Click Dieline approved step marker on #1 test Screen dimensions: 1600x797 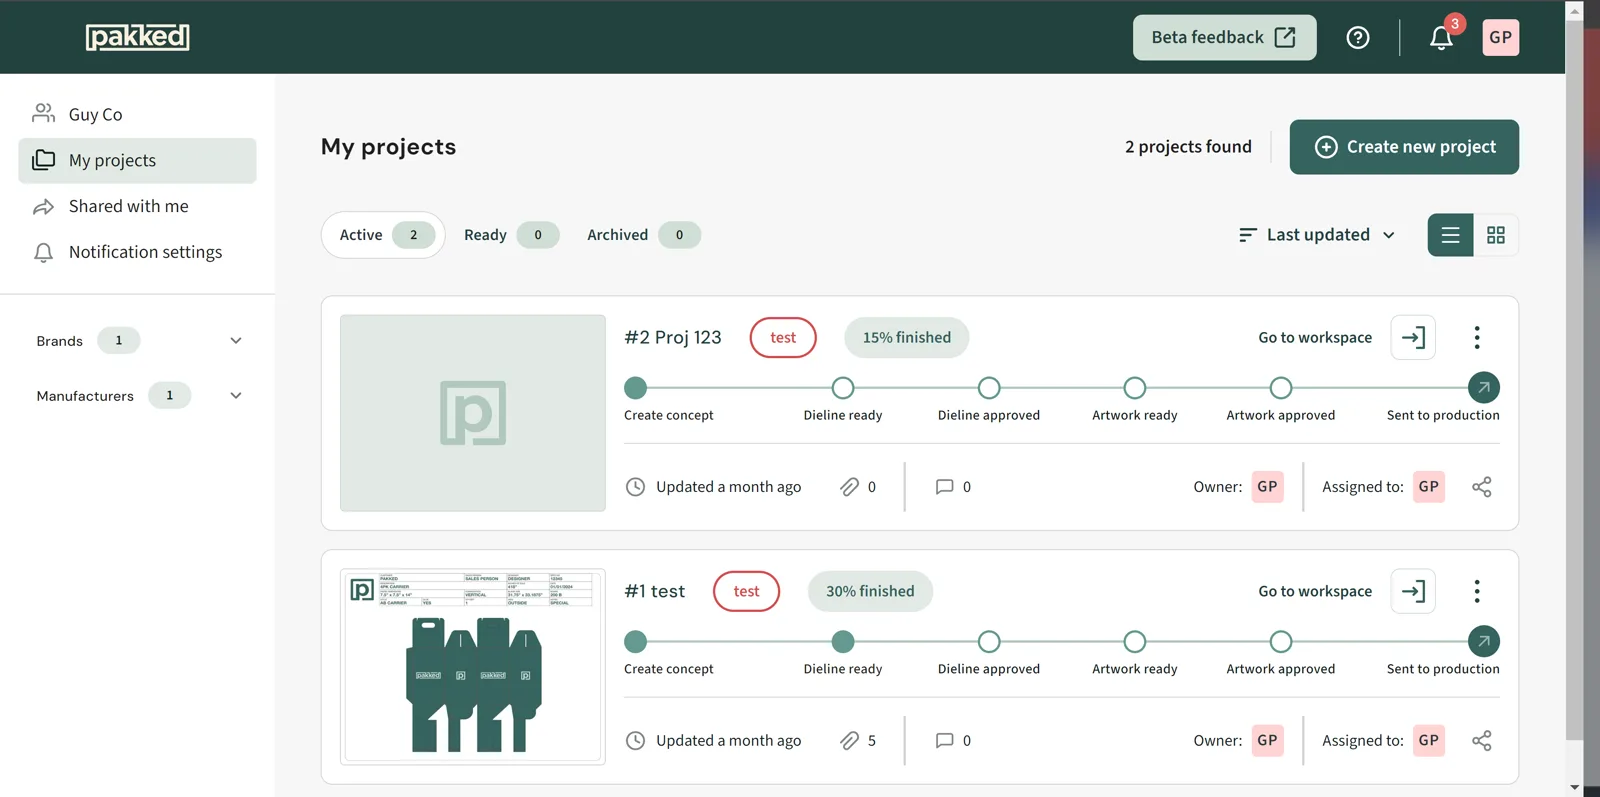click(989, 642)
